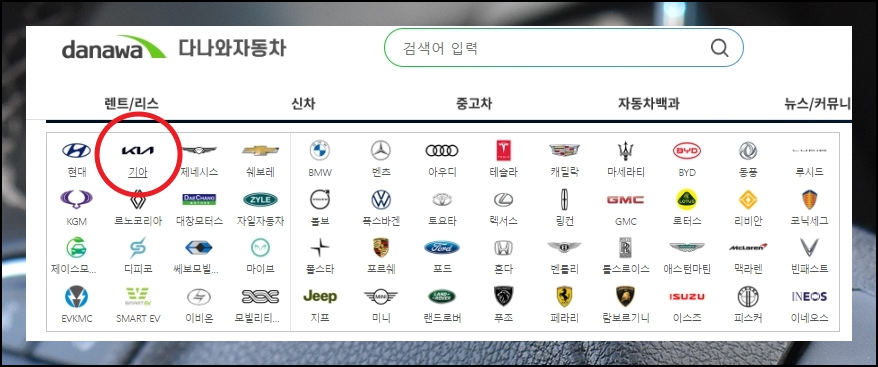The image size is (878, 367).
Task: Select the 대창모터스 logo
Action: pyautogui.click(x=199, y=199)
